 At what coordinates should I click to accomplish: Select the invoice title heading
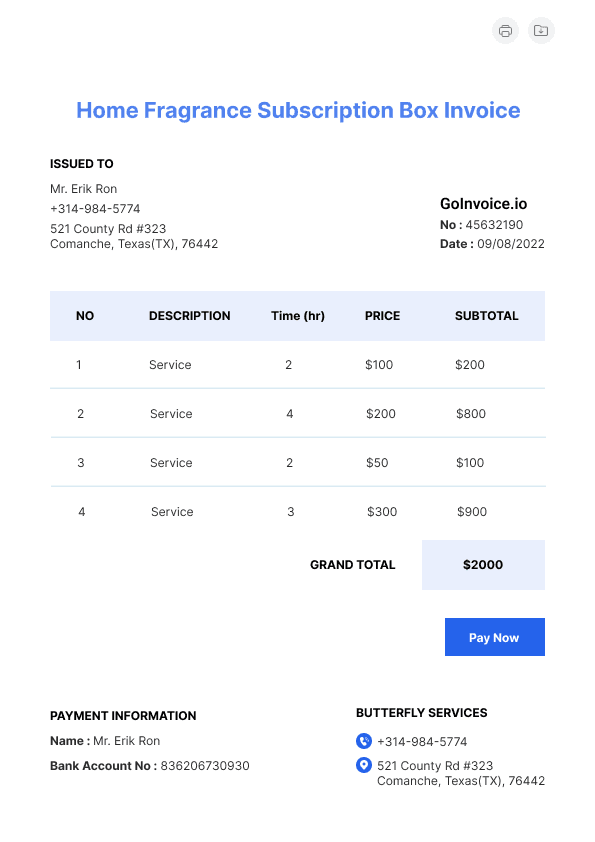(298, 110)
